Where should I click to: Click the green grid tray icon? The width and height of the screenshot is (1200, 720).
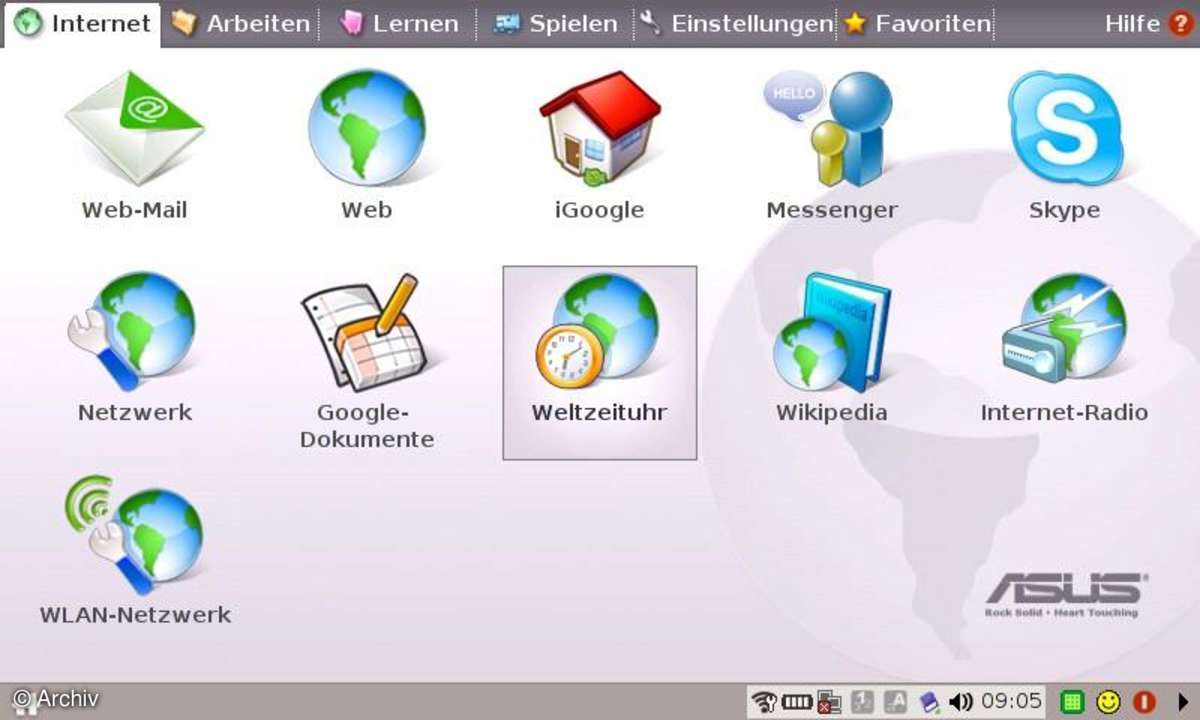1071,702
